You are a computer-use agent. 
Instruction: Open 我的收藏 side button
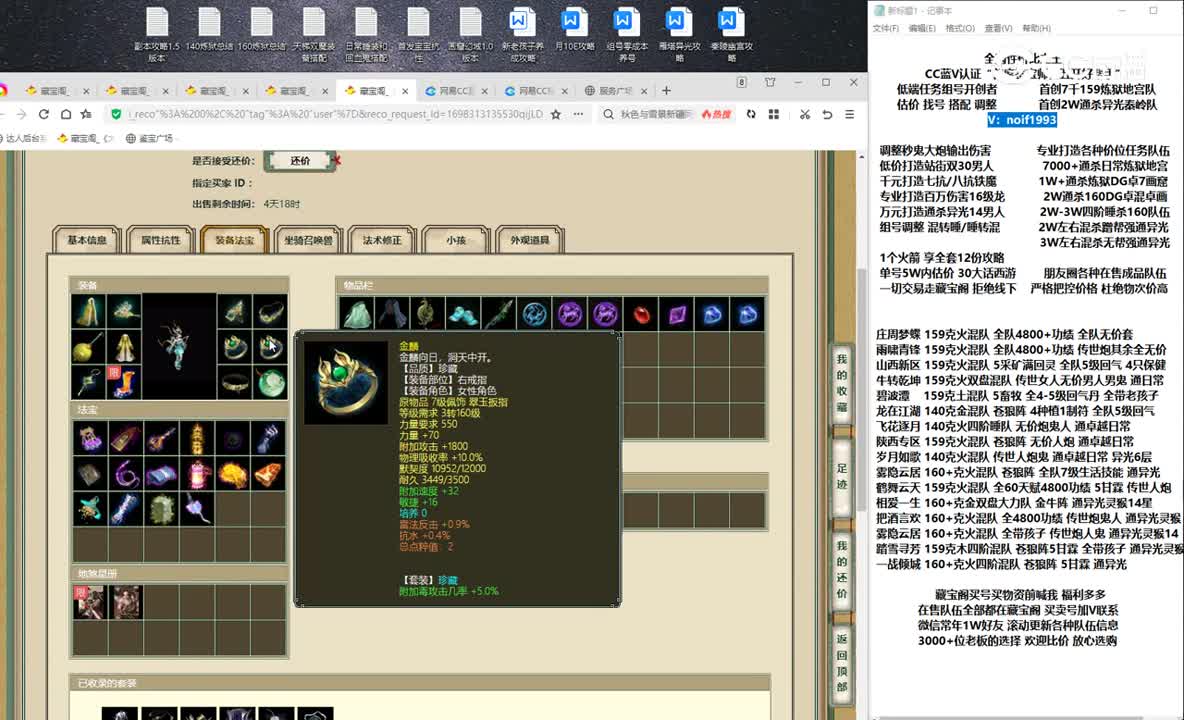click(x=842, y=383)
